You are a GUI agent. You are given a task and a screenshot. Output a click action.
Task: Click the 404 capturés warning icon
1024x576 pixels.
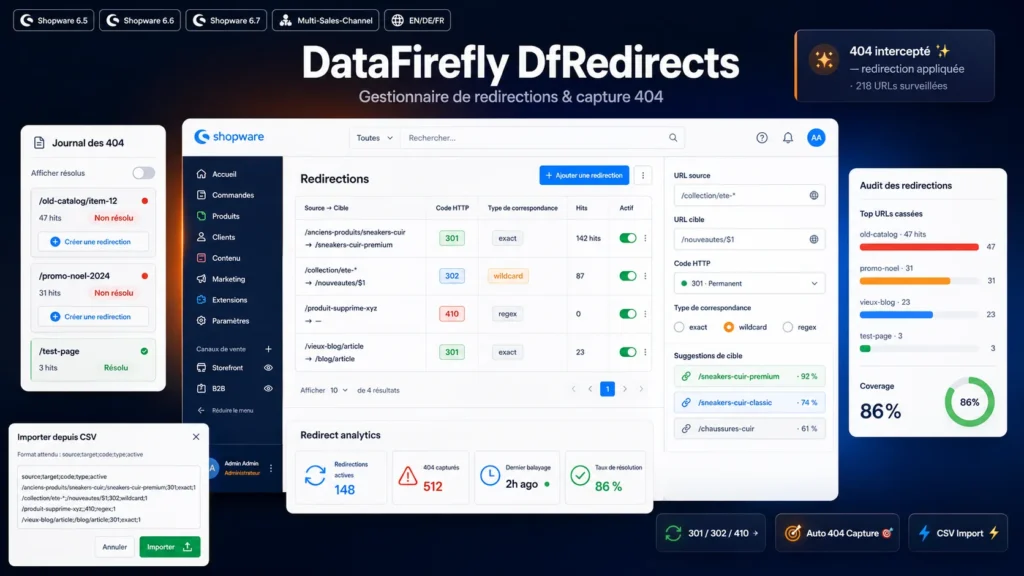[x=408, y=475]
